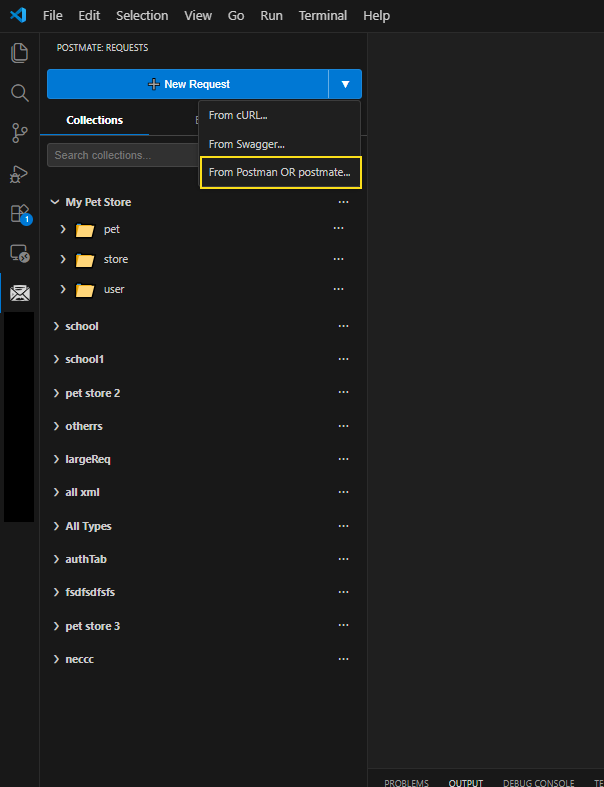The image size is (604, 787).
Task: Expand the store folder chevron
Action: click(63, 259)
